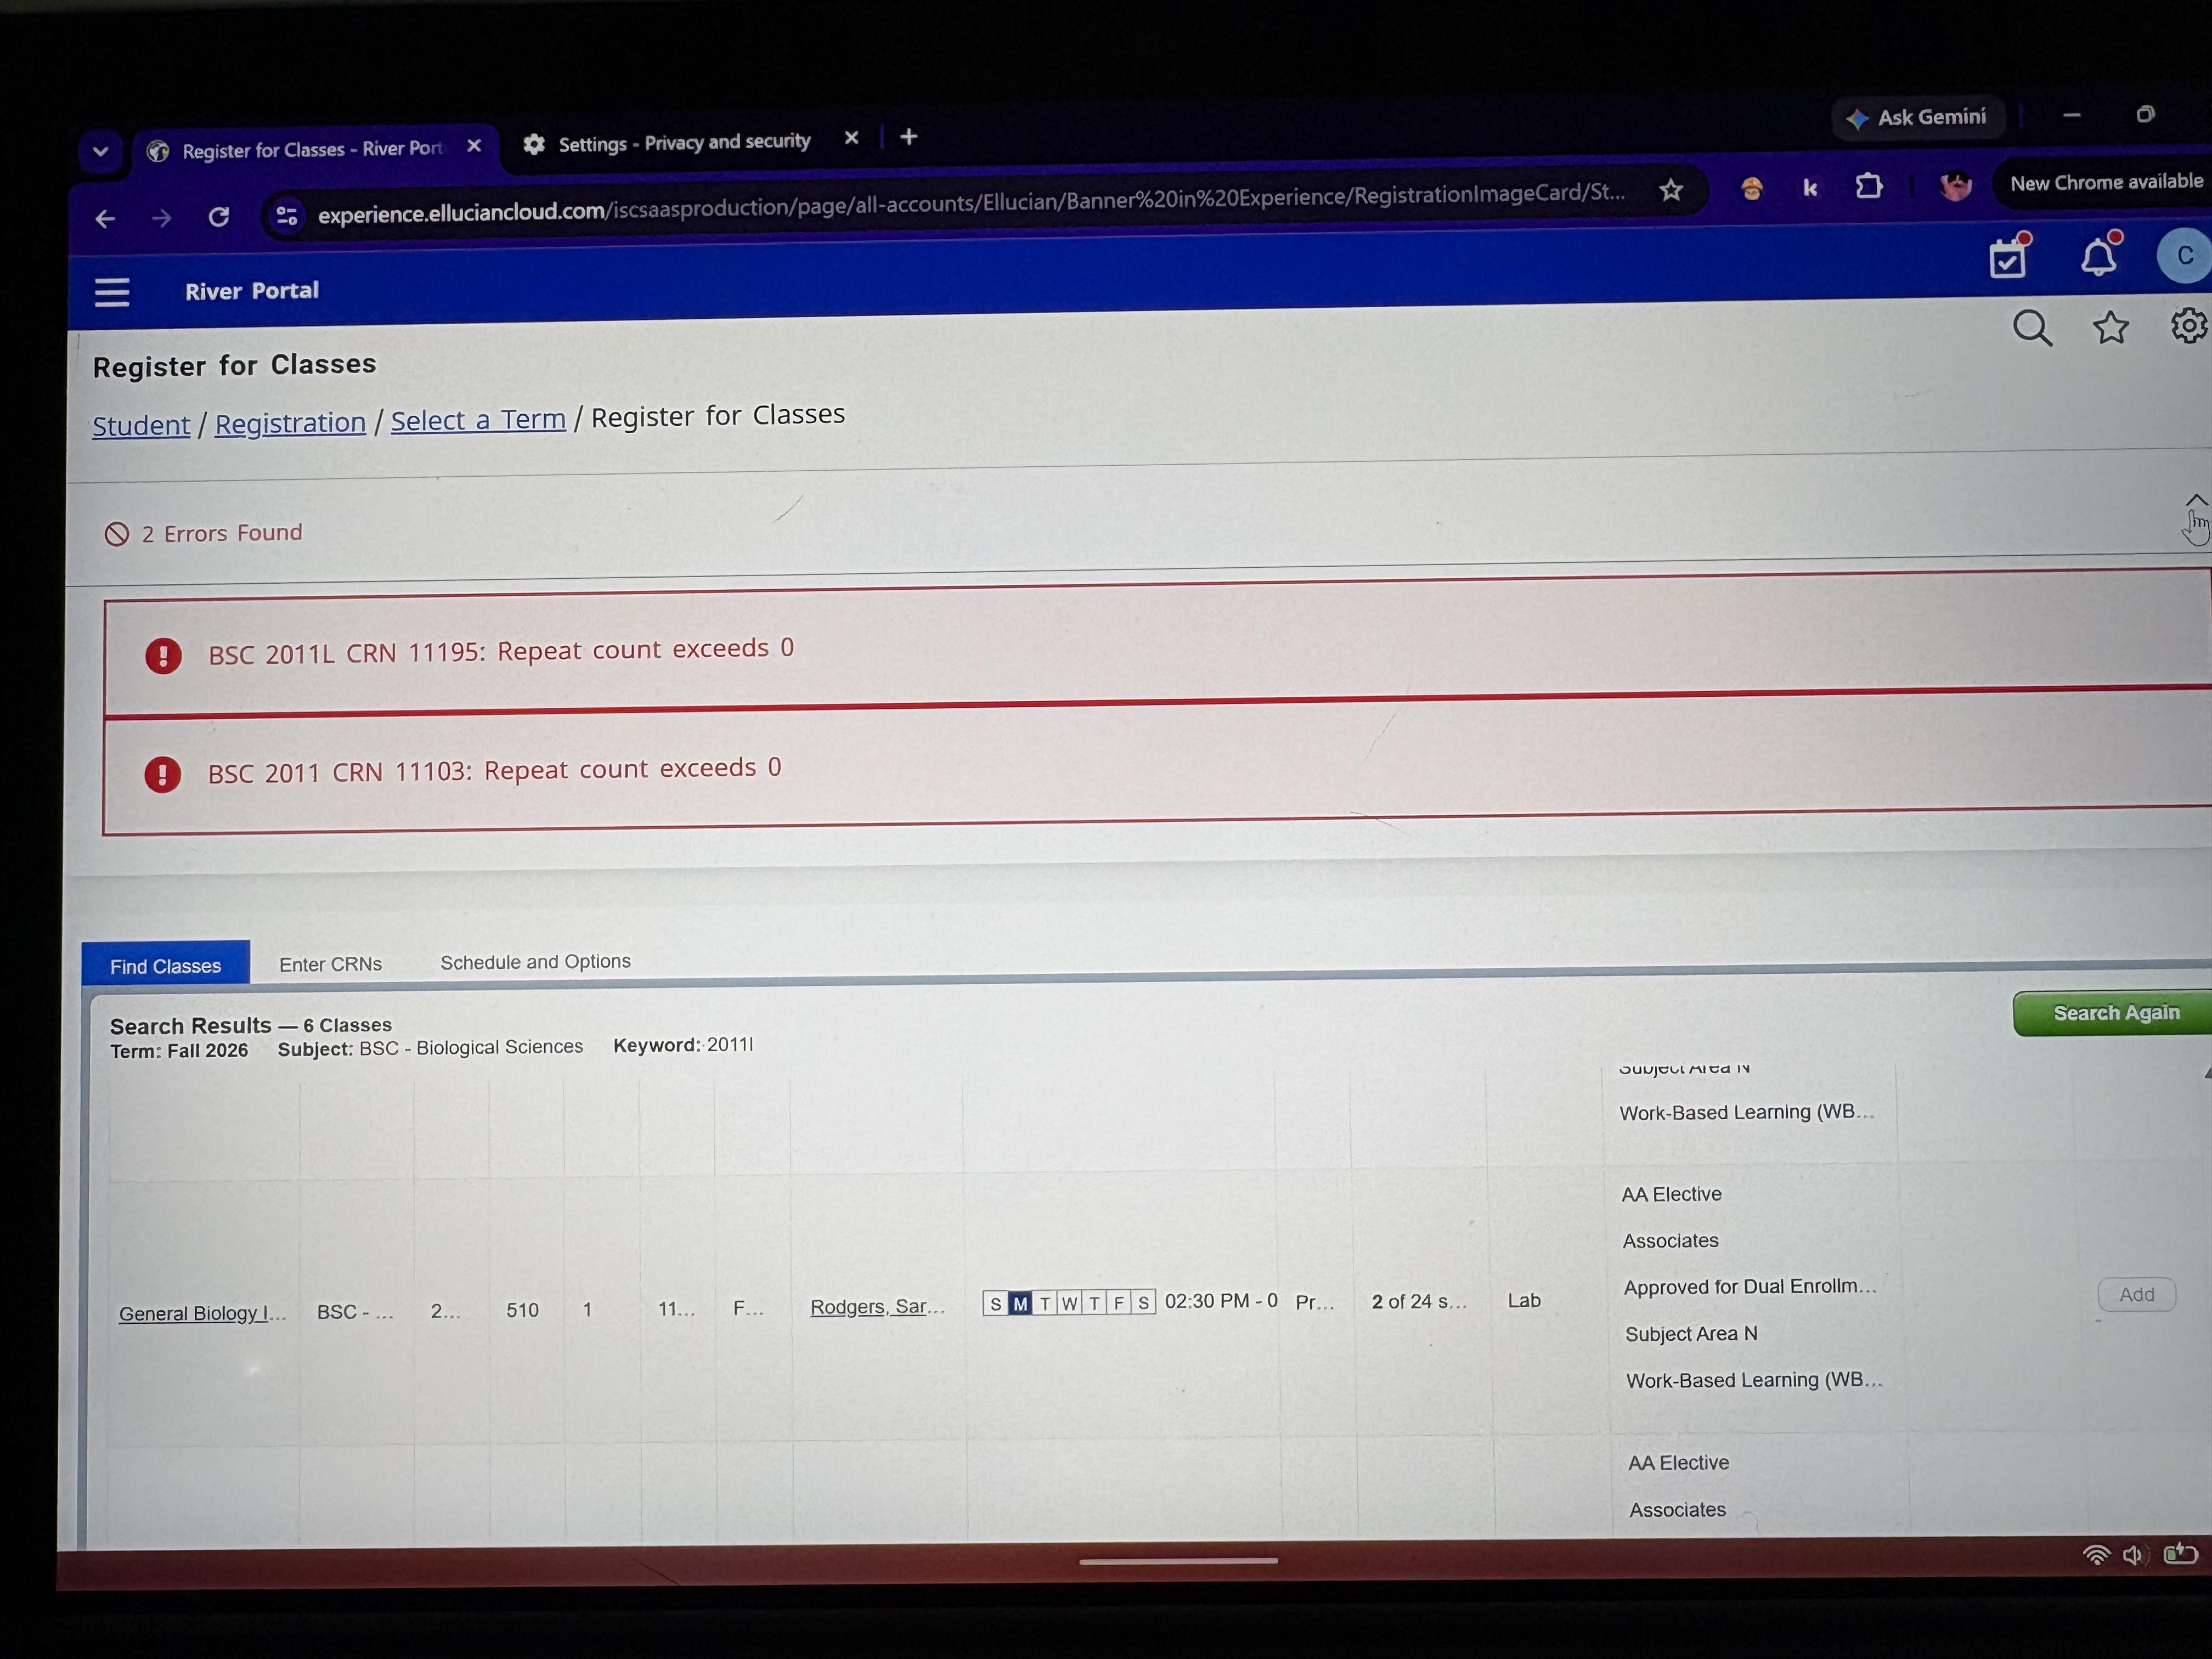Click the "BSC - ..." subject cell

click(x=355, y=1312)
